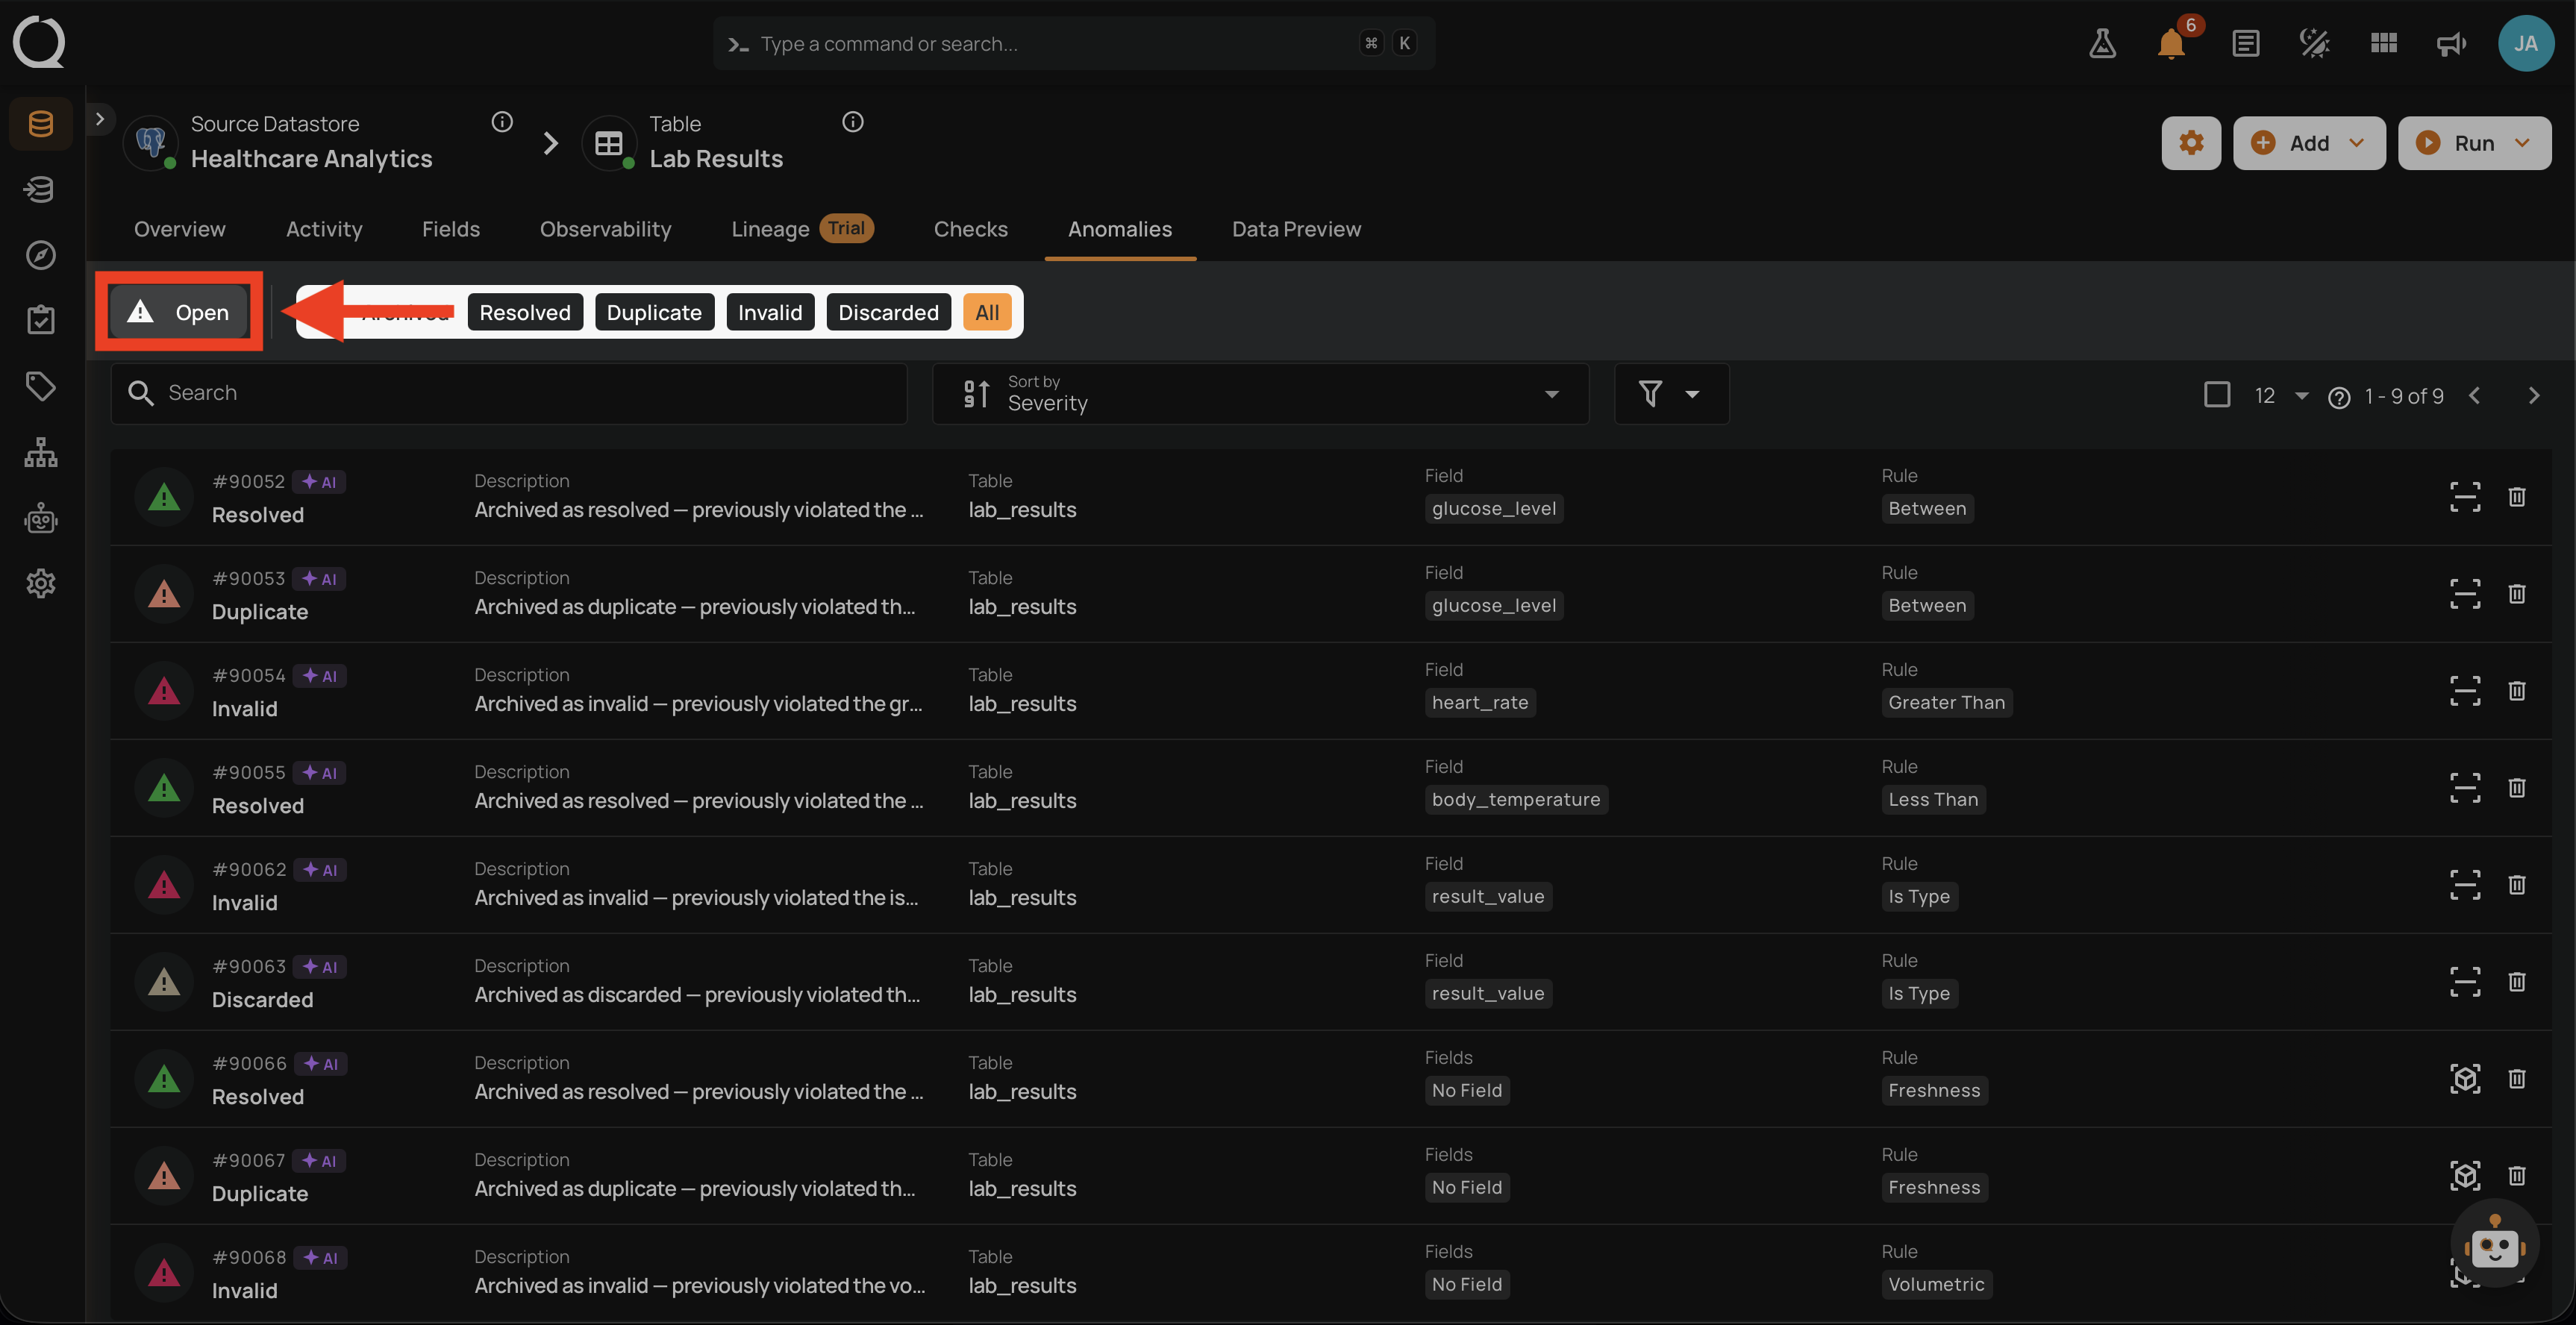Image resolution: width=2576 pixels, height=1325 pixels.
Task: Open the hierarchy flow sidebar icon
Action: pos(41,452)
